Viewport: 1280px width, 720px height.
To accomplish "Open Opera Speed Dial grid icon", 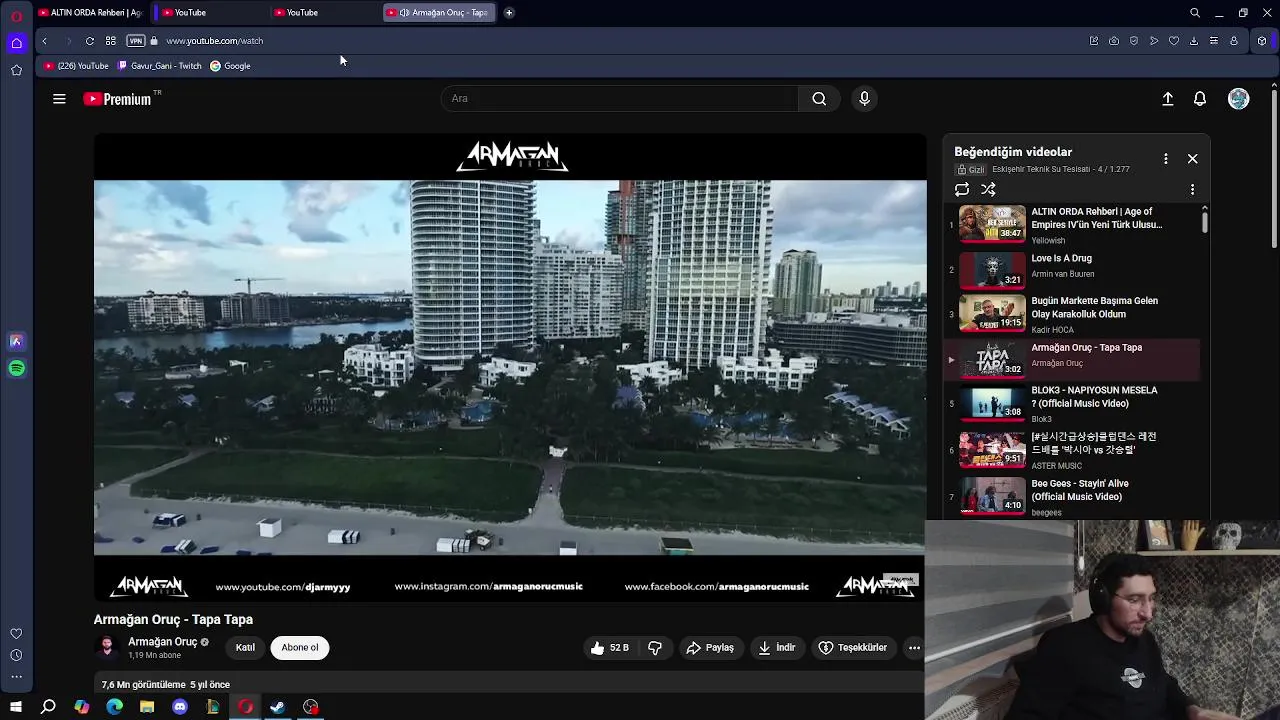I will pos(110,41).
